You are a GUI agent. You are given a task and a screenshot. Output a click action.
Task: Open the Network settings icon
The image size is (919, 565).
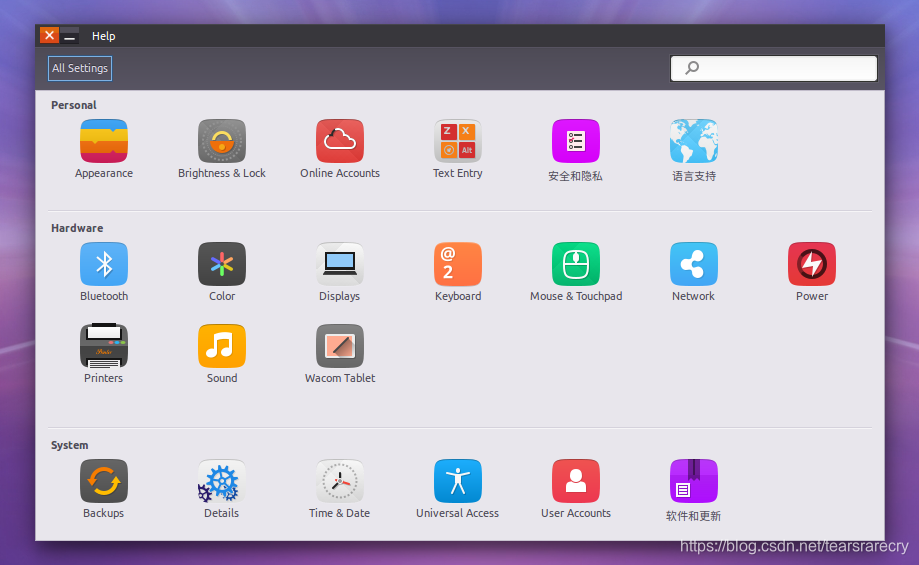tap(694, 264)
